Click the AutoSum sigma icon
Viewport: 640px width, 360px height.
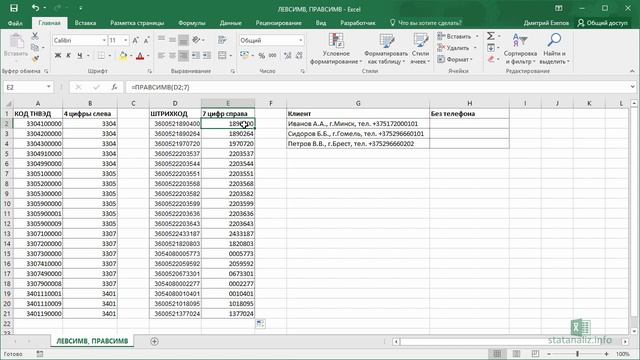(x=491, y=36)
